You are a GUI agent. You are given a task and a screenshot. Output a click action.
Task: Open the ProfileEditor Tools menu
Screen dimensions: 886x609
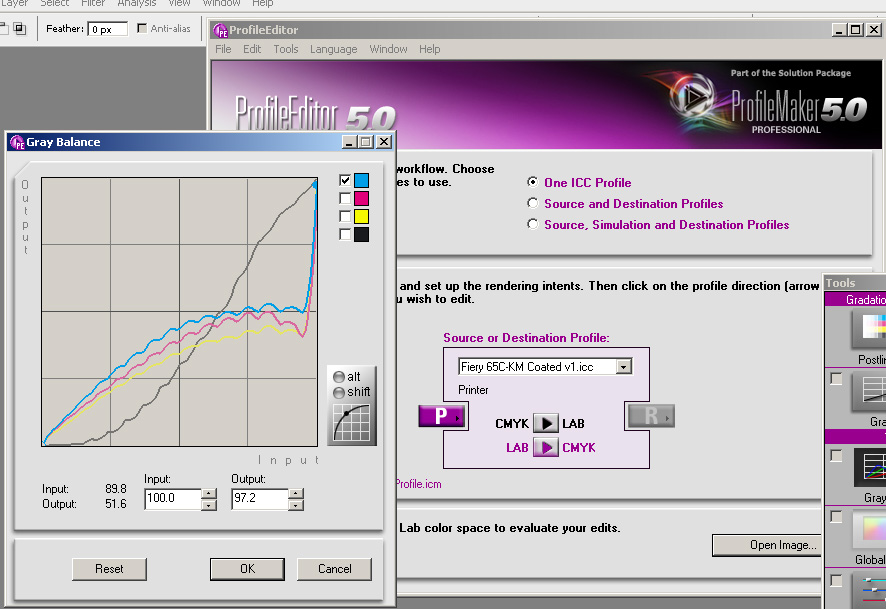point(286,49)
